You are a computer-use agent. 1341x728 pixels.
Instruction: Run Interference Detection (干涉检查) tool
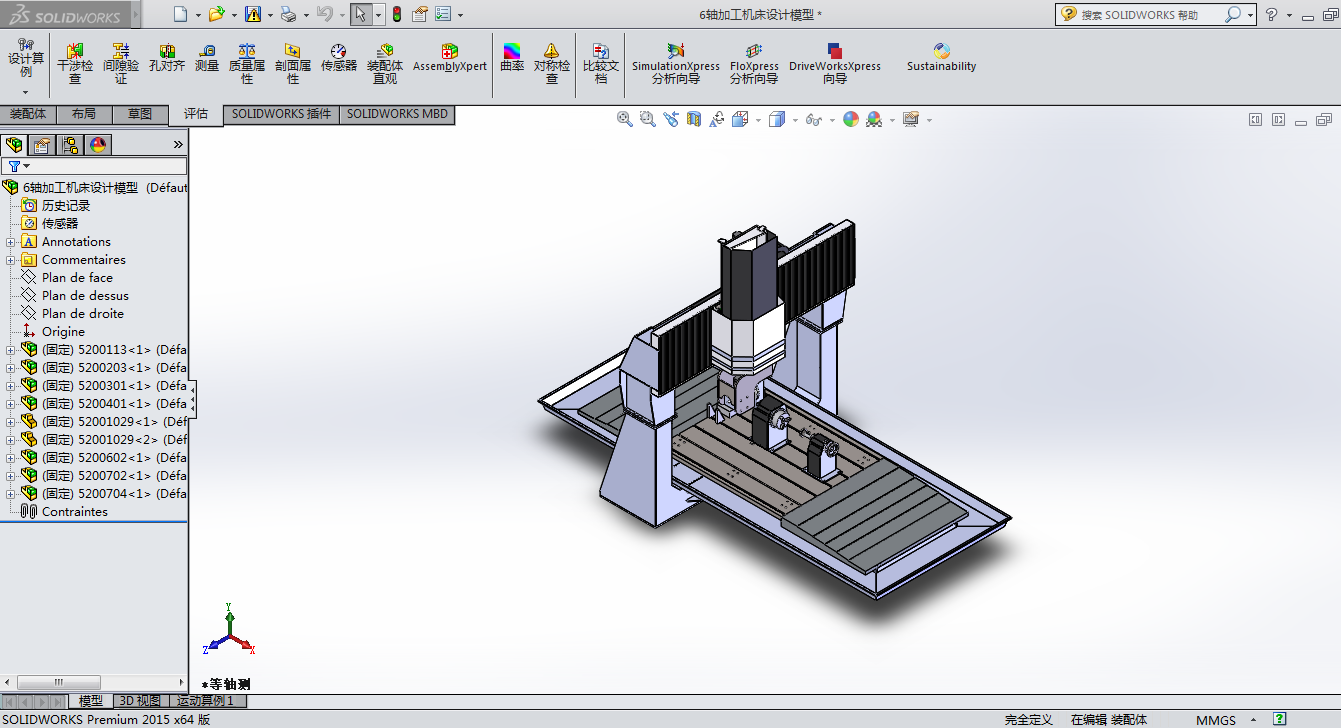coord(75,63)
